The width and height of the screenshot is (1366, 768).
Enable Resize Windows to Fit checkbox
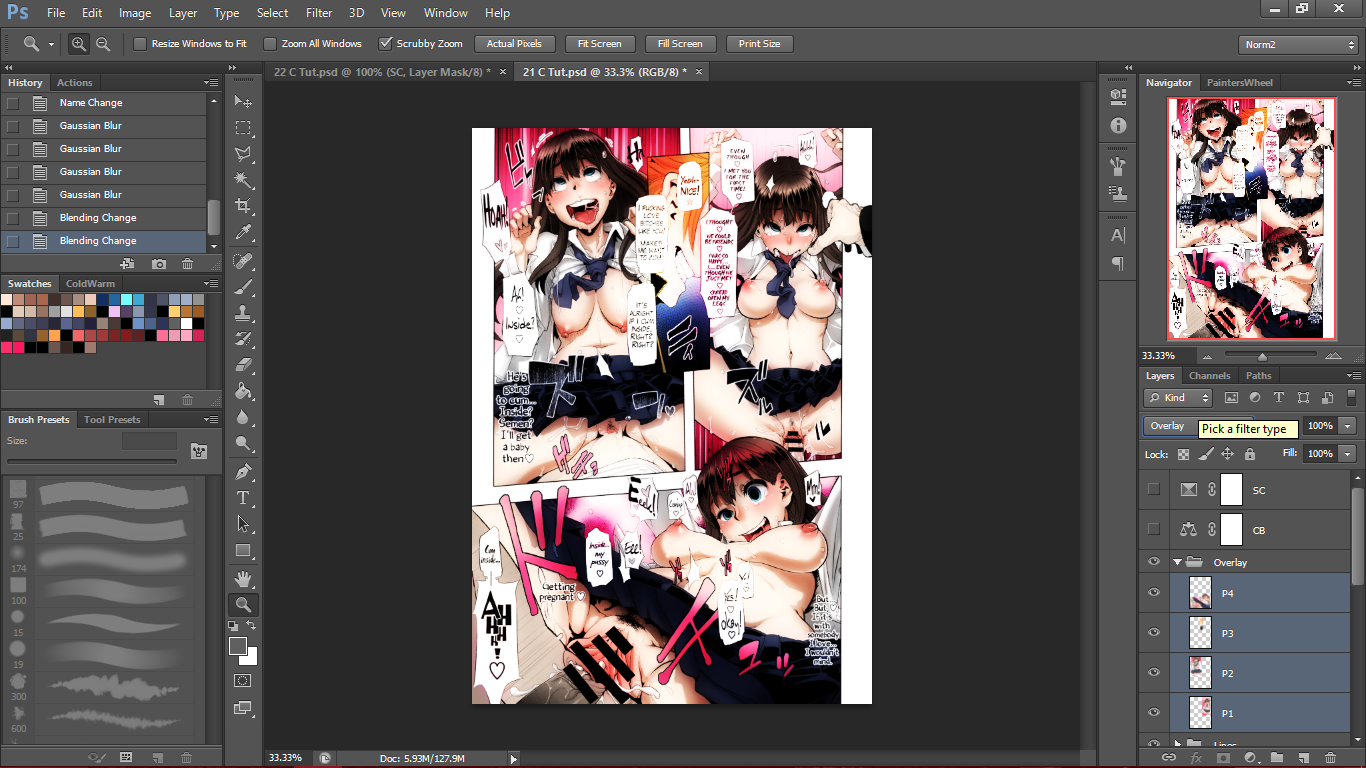140,44
